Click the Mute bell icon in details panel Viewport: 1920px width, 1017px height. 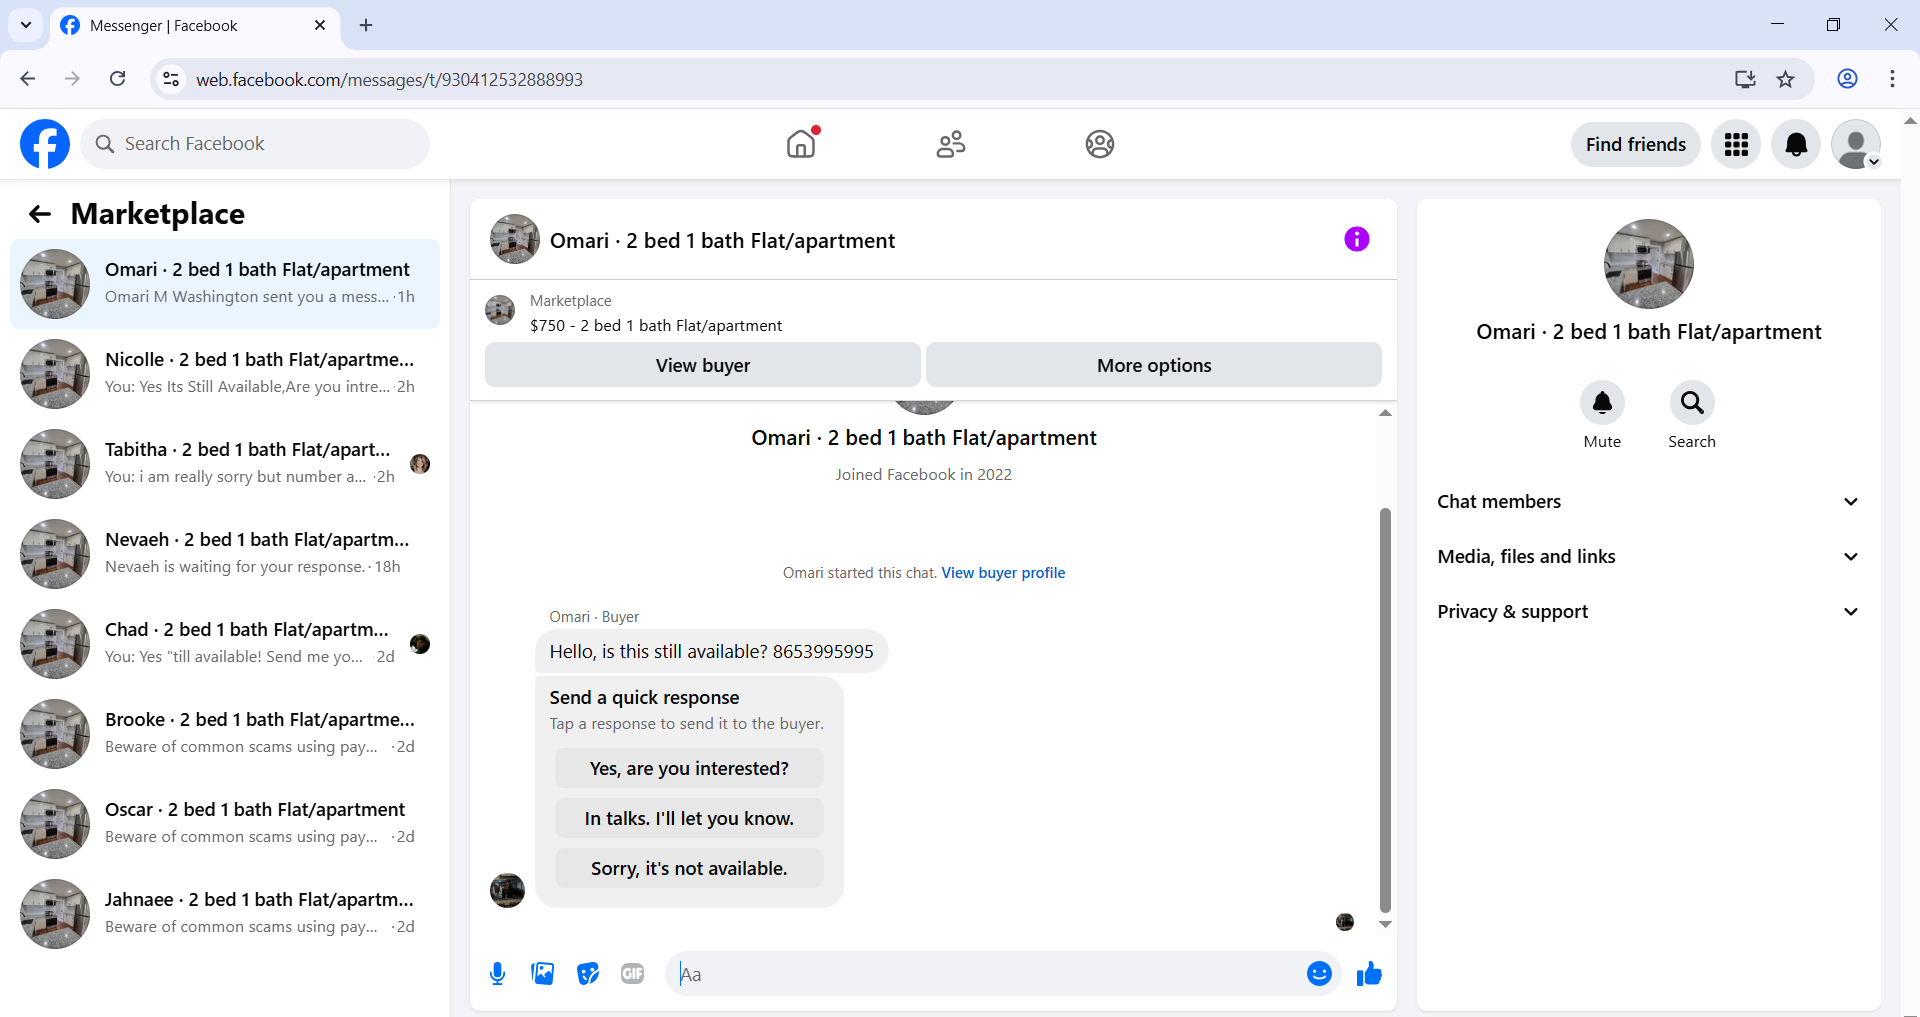pyautogui.click(x=1602, y=403)
